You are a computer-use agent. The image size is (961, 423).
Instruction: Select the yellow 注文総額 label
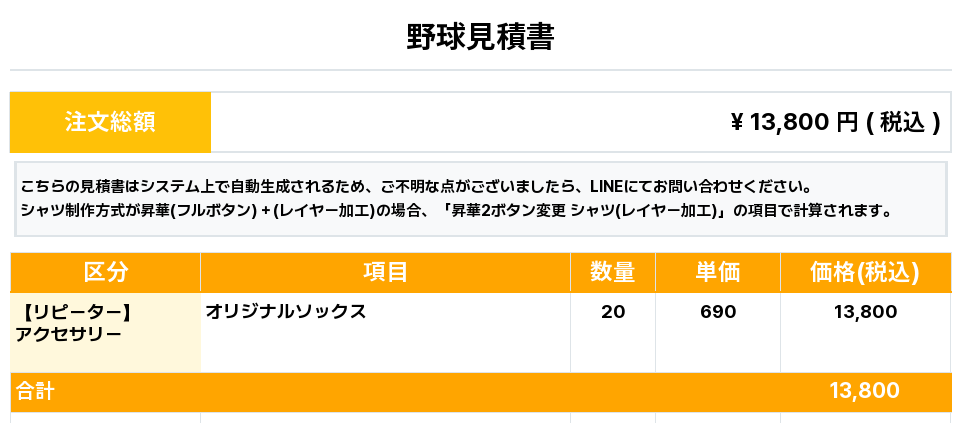point(110,122)
